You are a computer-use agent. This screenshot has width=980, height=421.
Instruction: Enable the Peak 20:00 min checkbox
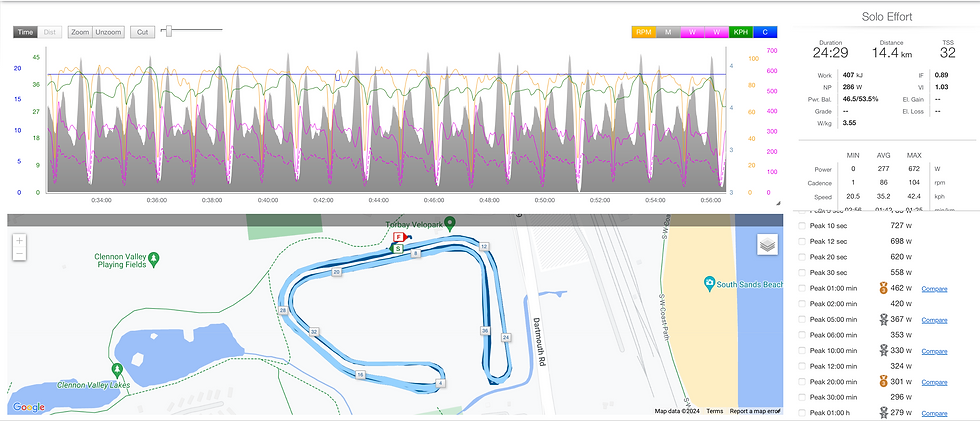[x=803, y=382]
